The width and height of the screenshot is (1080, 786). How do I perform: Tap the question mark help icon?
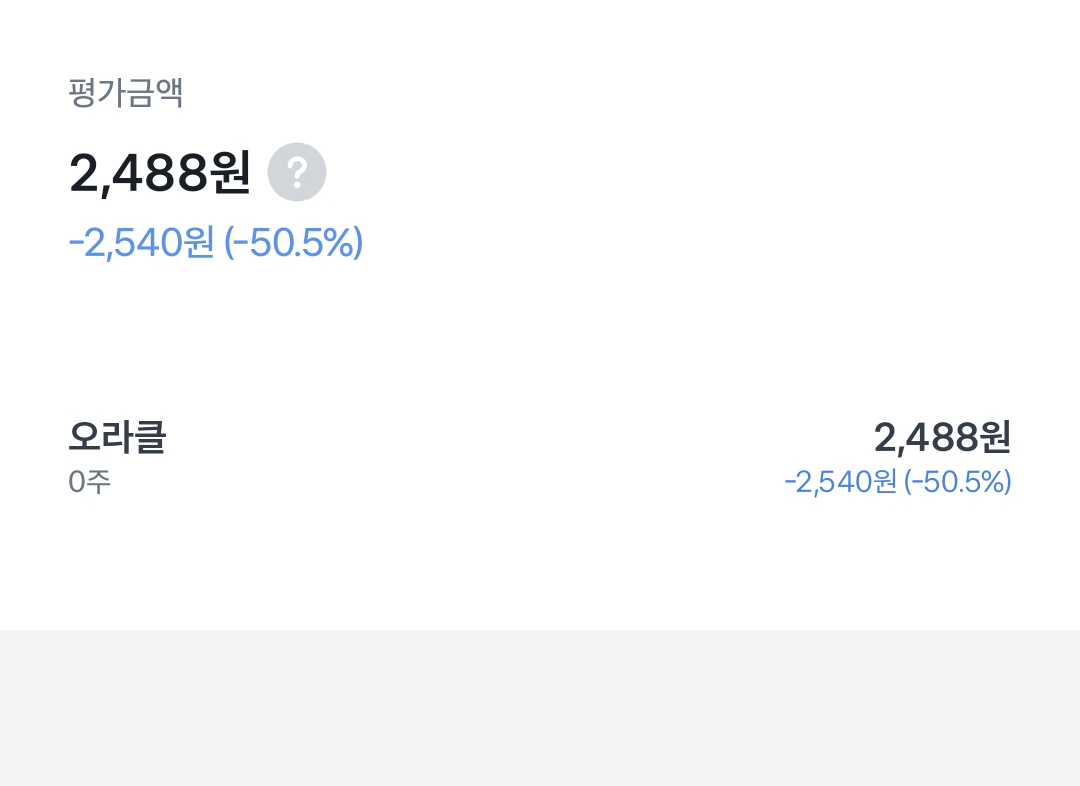(x=297, y=173)
